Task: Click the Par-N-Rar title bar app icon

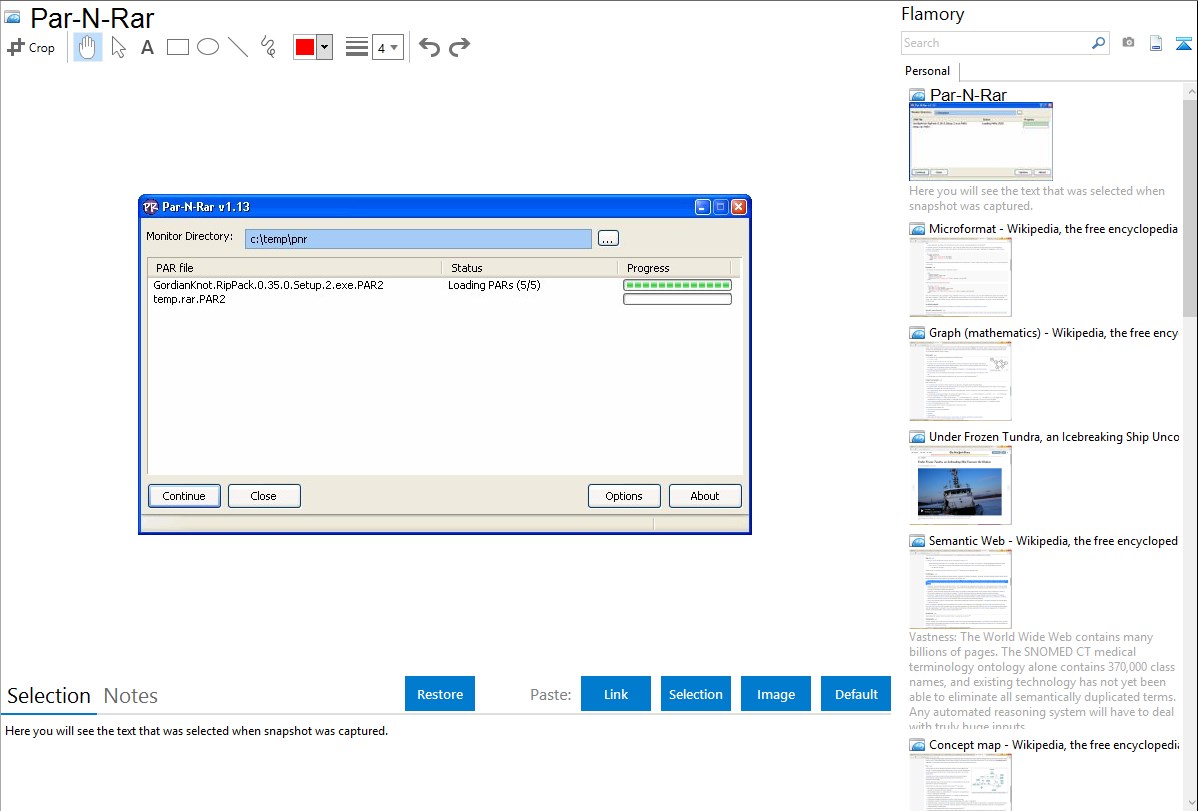Action: pos(151,207)
